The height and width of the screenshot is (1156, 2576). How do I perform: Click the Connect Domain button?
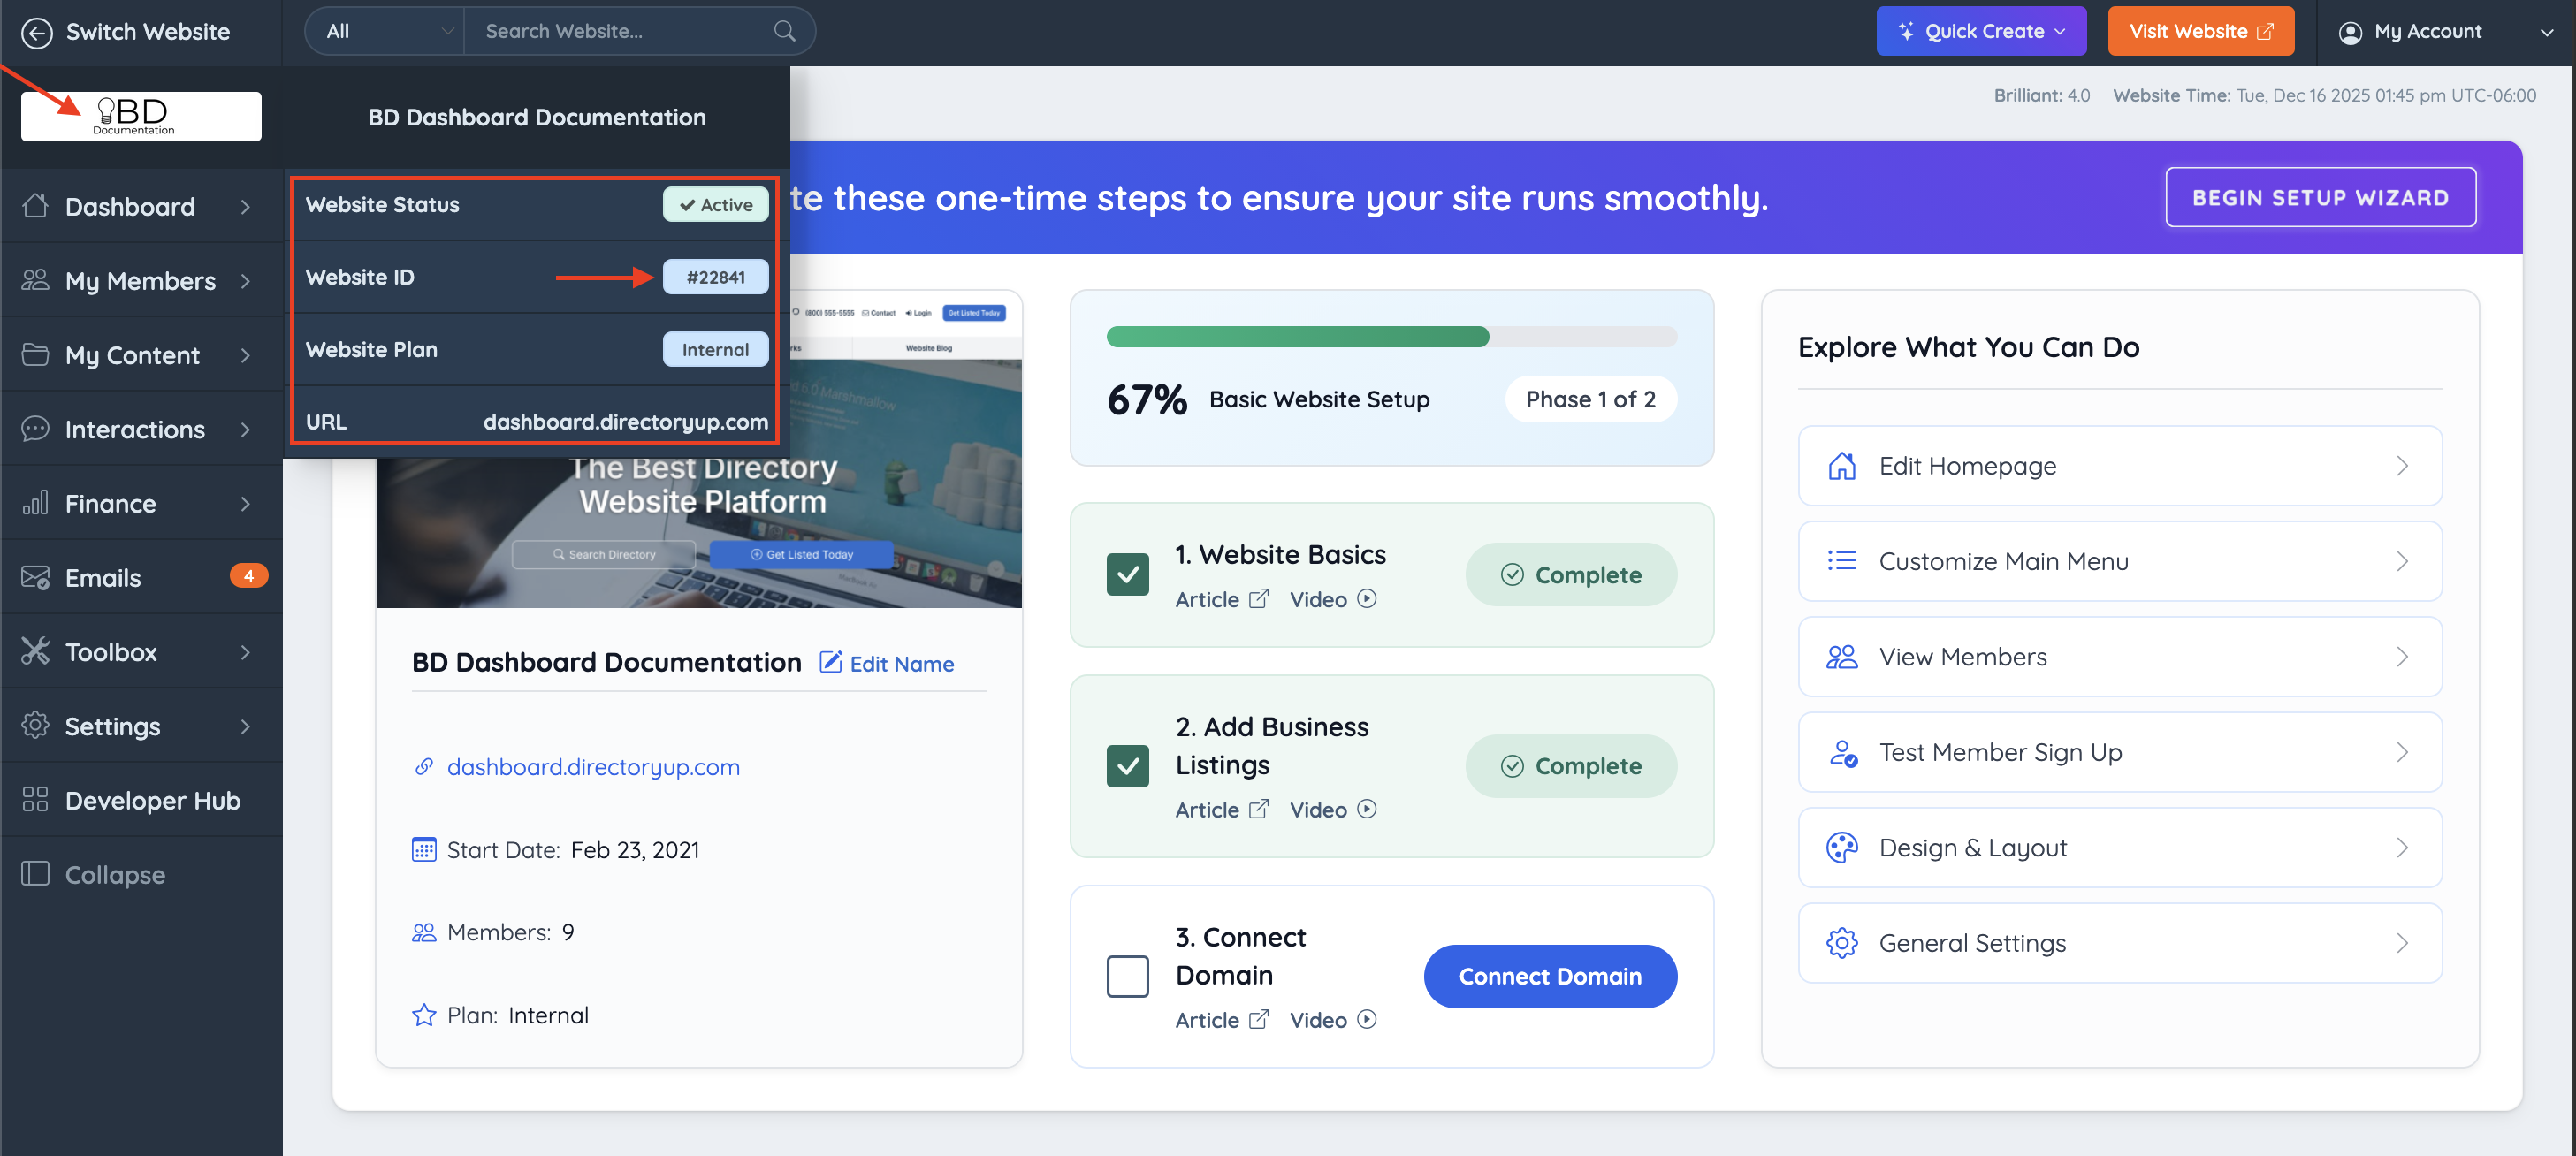click(1549, 976)
